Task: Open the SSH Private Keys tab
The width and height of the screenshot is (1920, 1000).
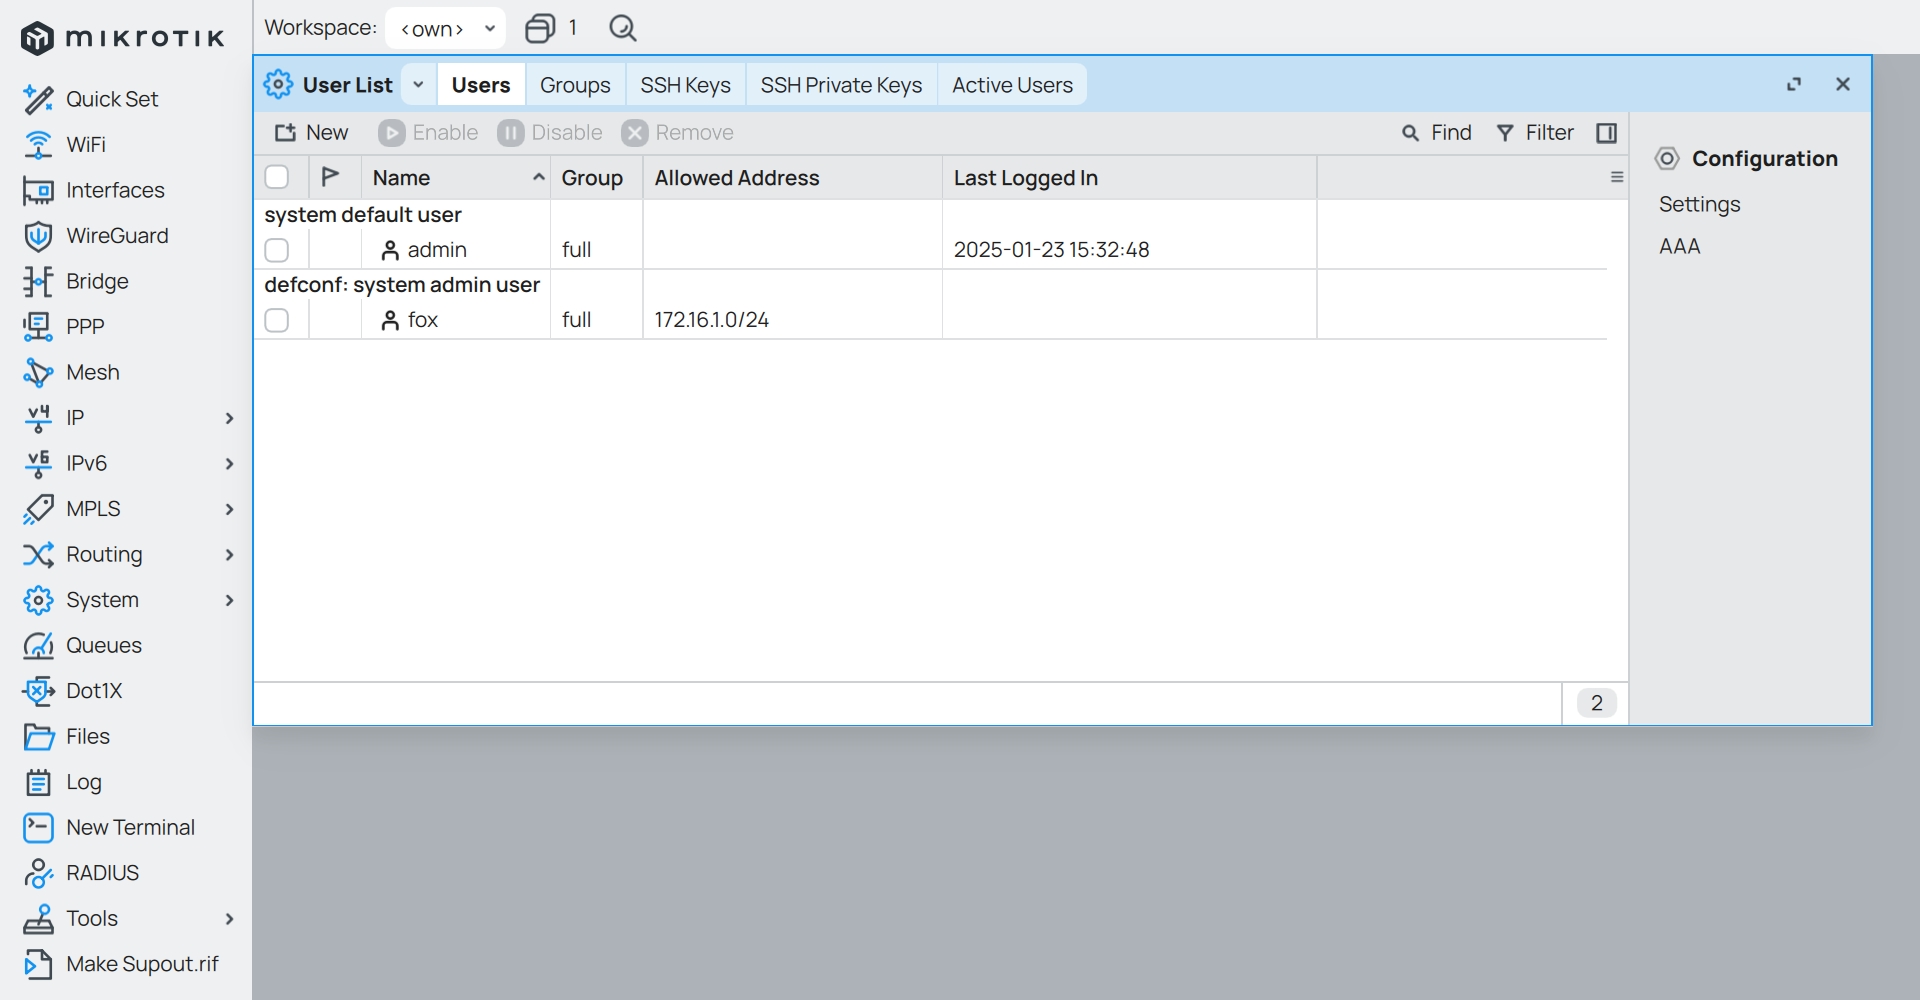Action: (x=841, y=85)
